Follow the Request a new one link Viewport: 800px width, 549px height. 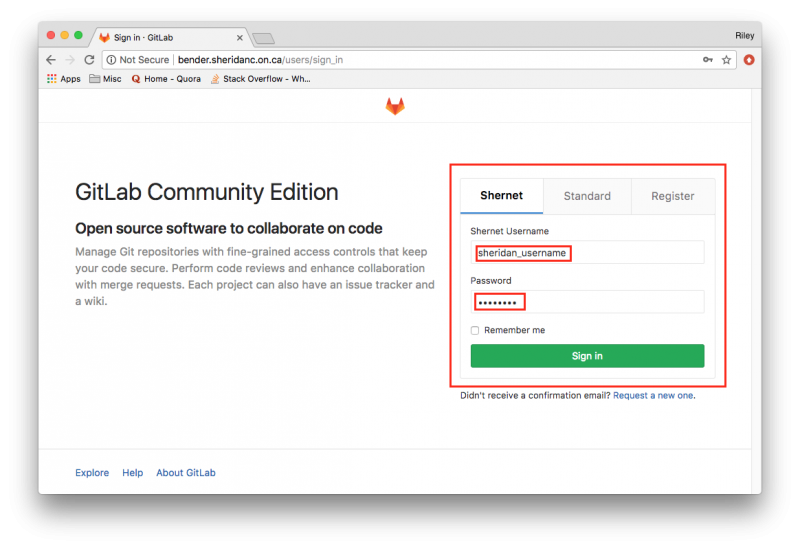pos(653,395)
